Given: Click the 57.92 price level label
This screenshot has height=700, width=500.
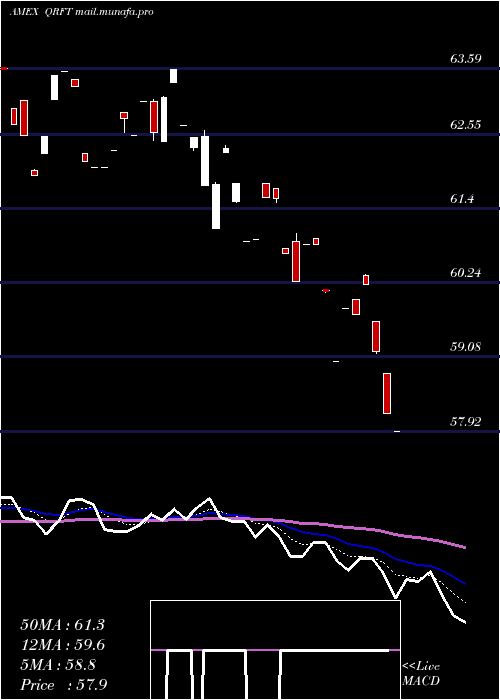Looking at the screenshot, I should point(466,421).
